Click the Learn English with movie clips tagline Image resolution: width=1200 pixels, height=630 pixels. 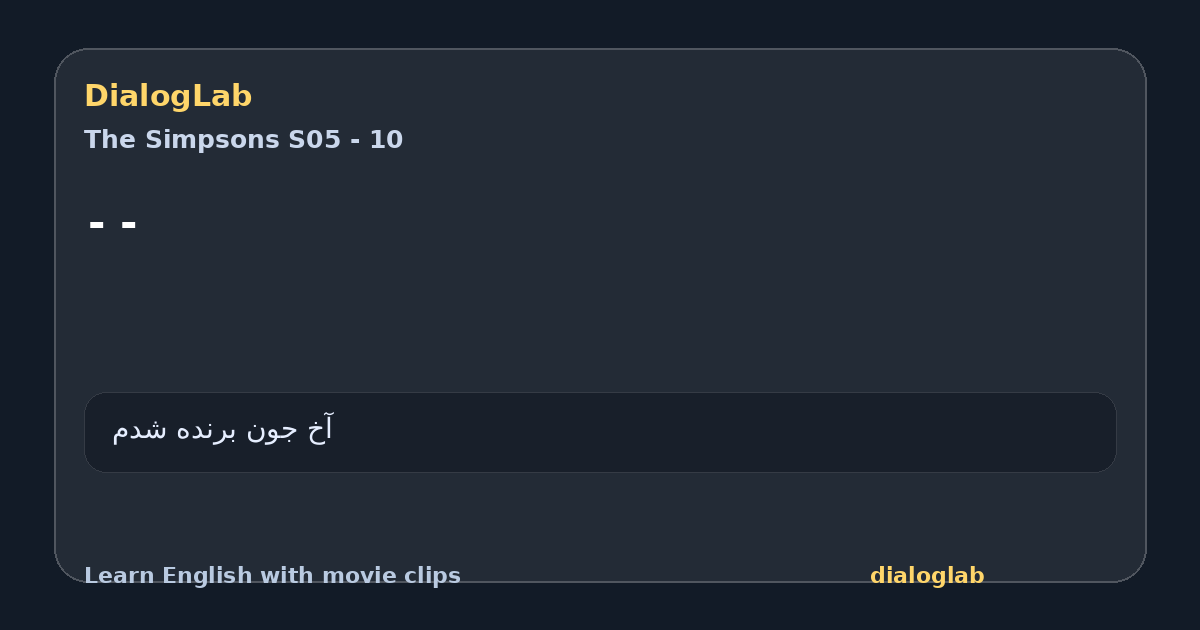tap(272, 576)
